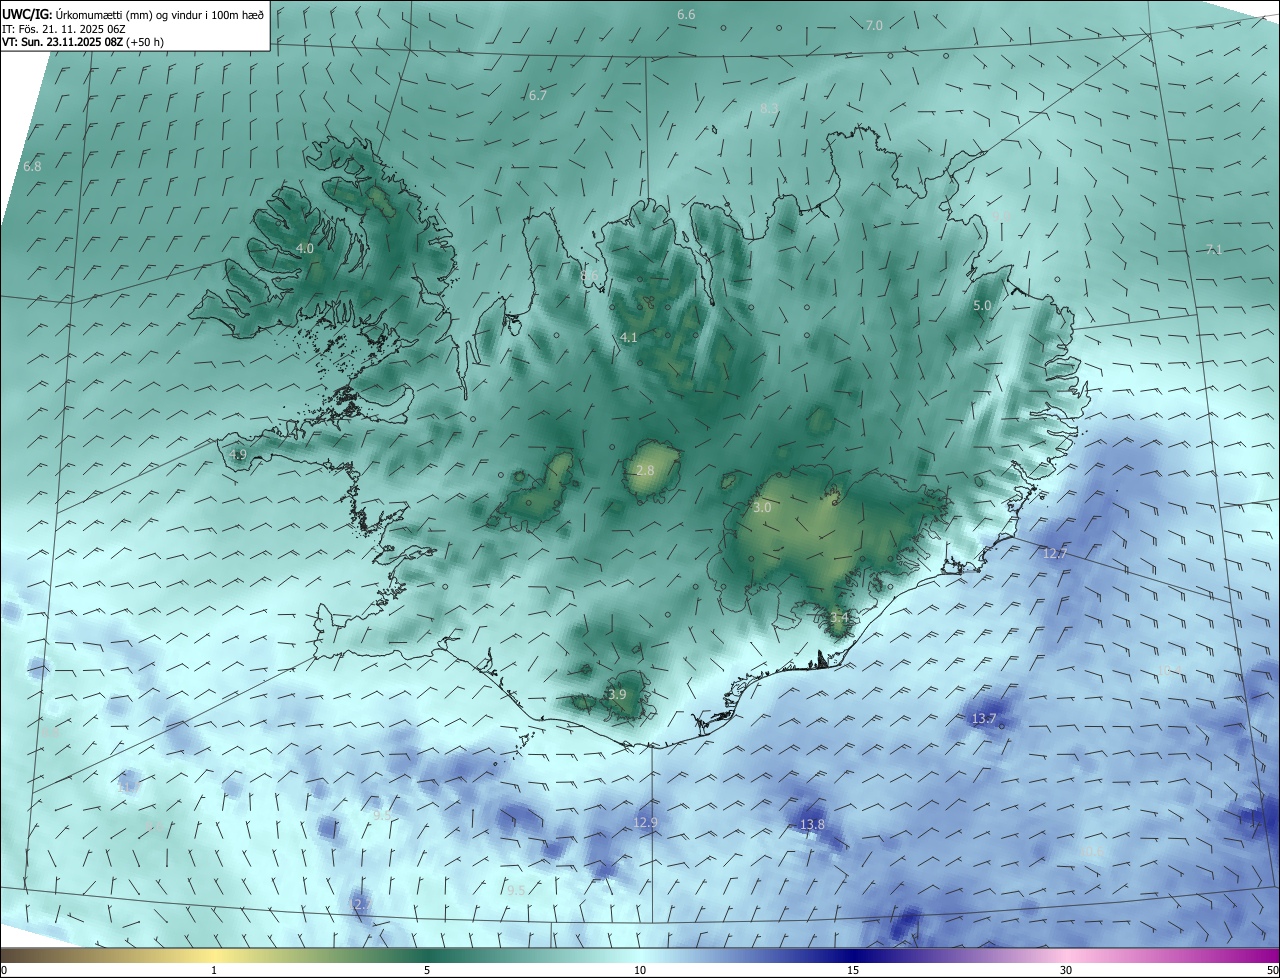1280x978 pixels.
Task: Click the 6.8 value label
Action: (32, 166)
